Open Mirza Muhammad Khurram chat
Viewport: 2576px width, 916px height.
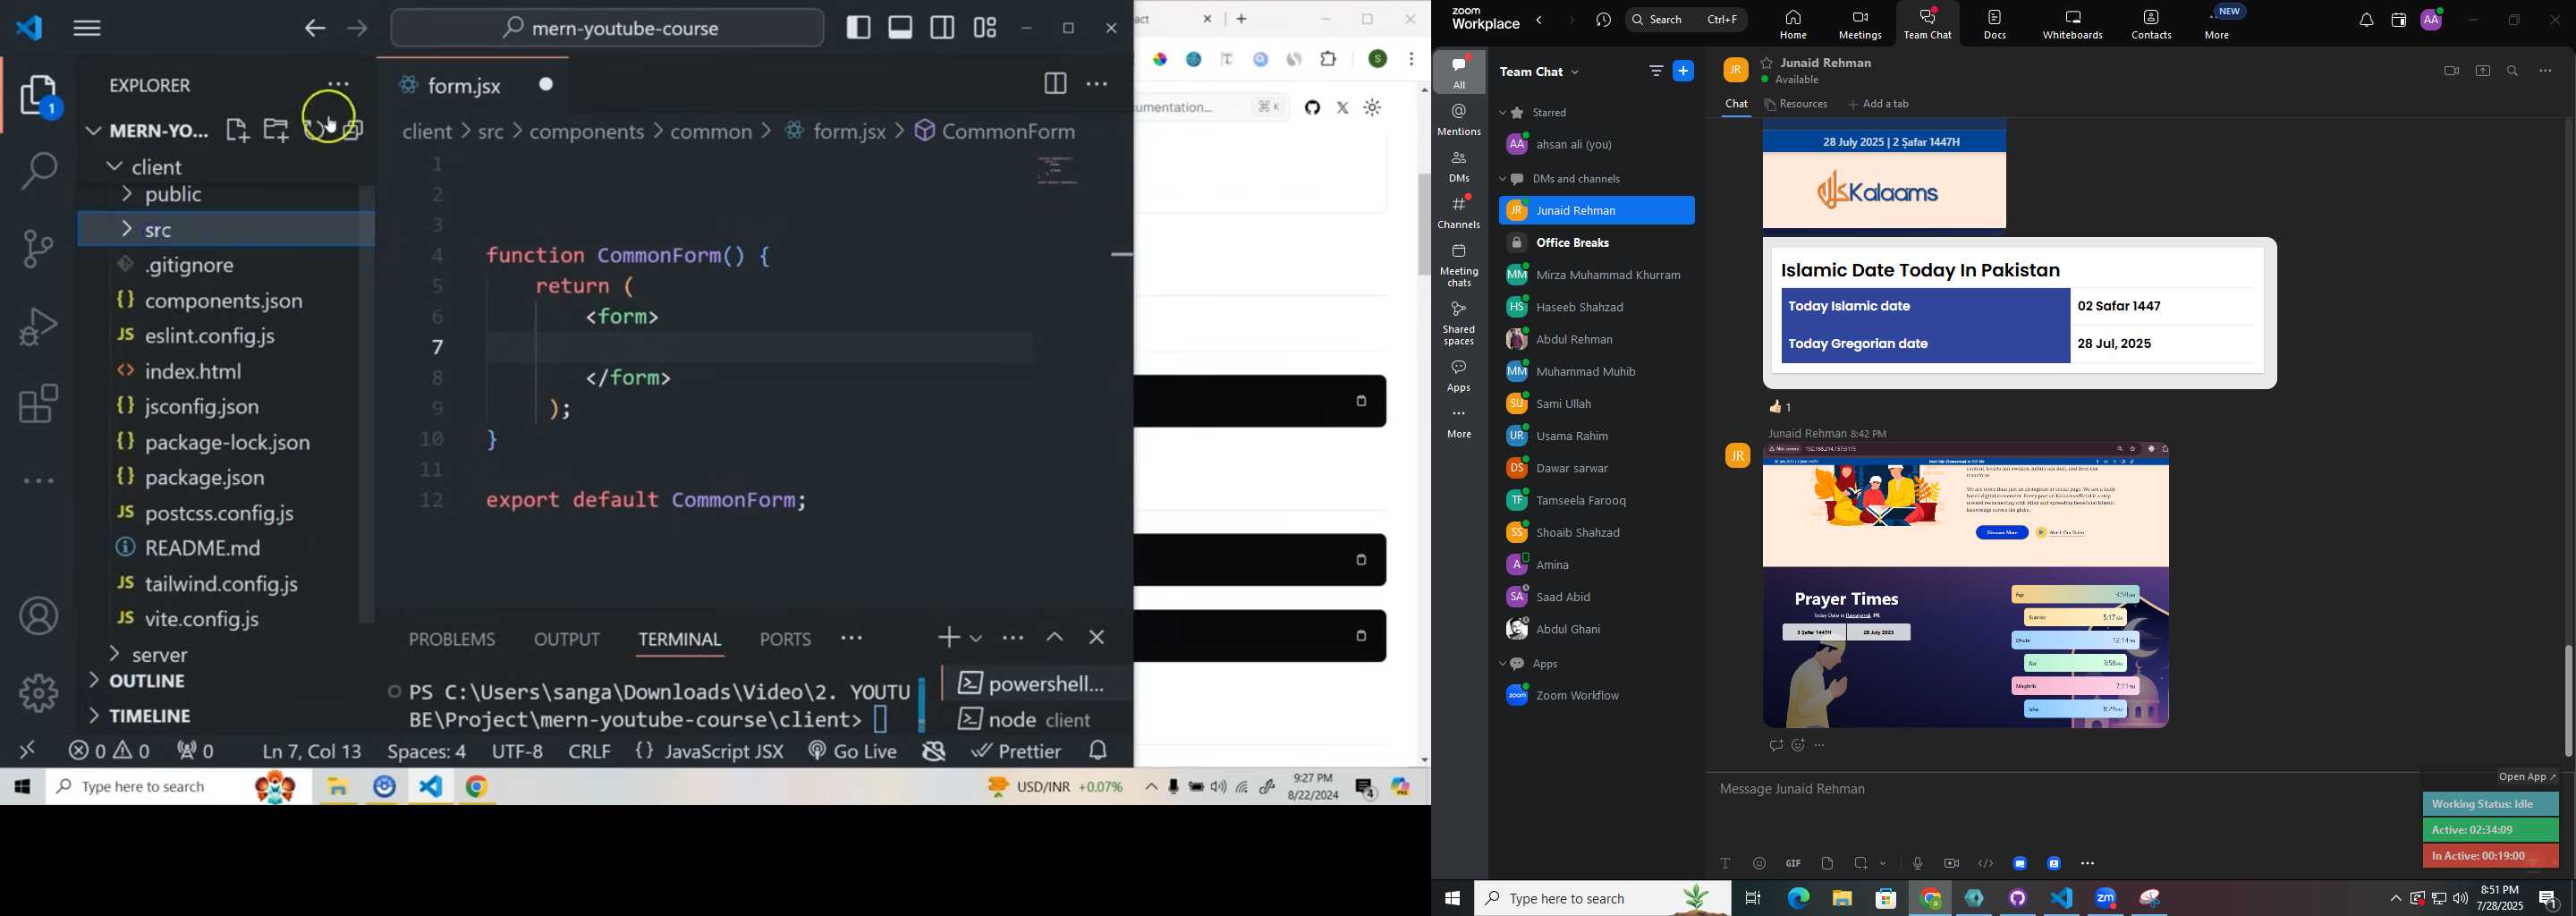pos(1596,275)
